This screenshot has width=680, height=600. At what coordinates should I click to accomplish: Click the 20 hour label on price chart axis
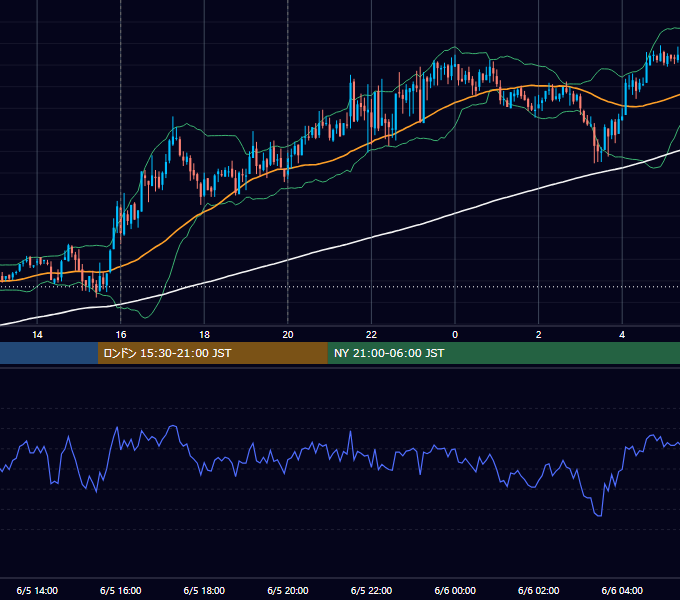288,335
